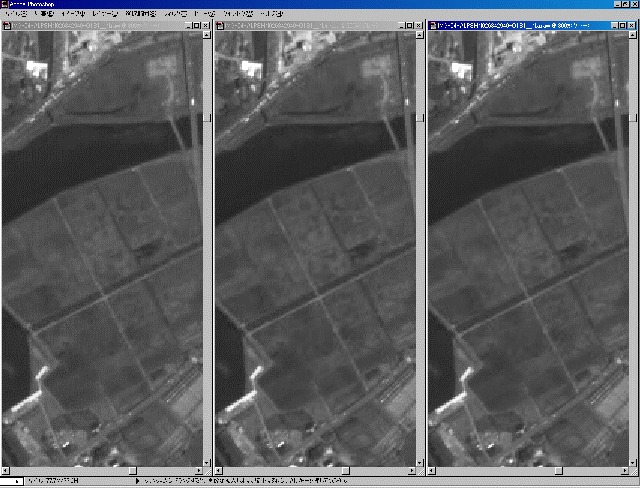Open the Image menu, third in menu bar
Screen dimensions: 640x488
coord(73,14)
